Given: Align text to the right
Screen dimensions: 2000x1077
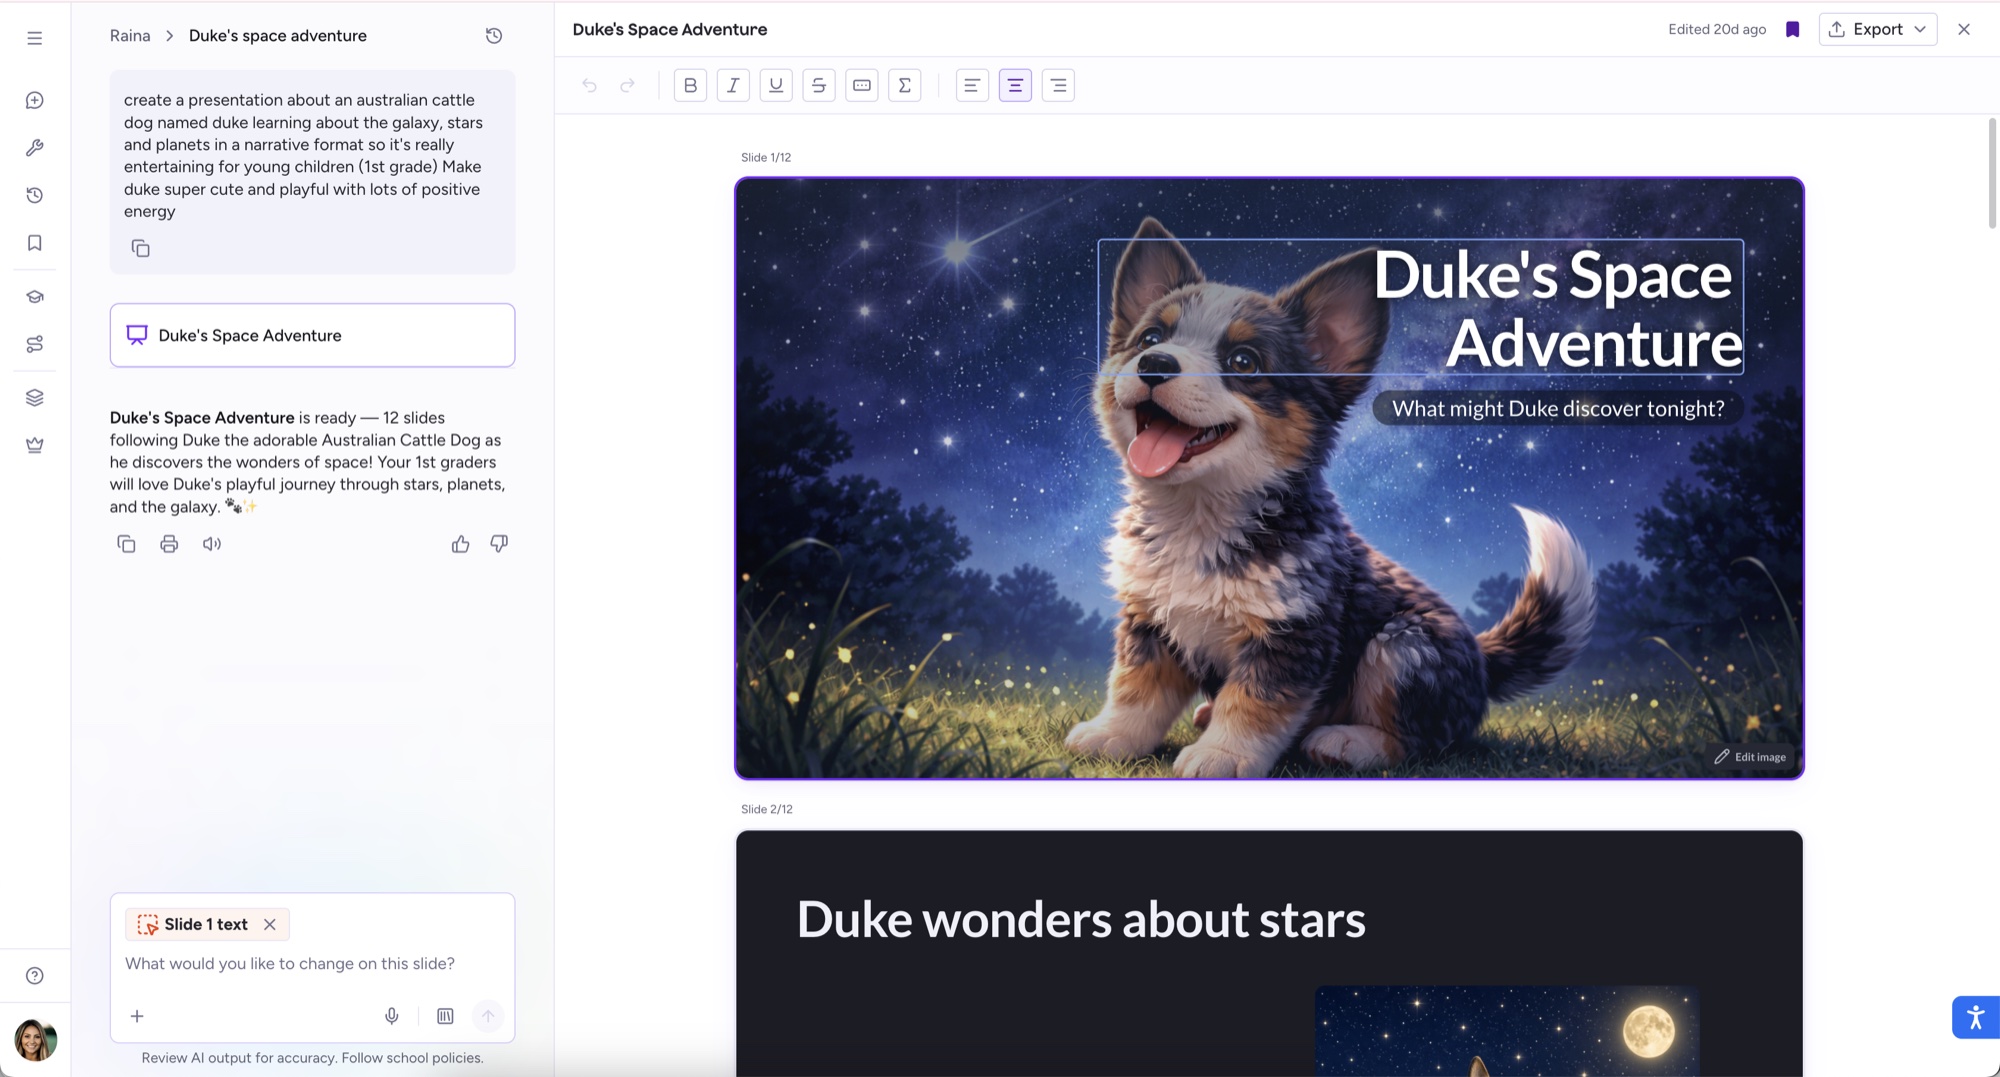Looking at the screenshot, I should point(1058,86).
